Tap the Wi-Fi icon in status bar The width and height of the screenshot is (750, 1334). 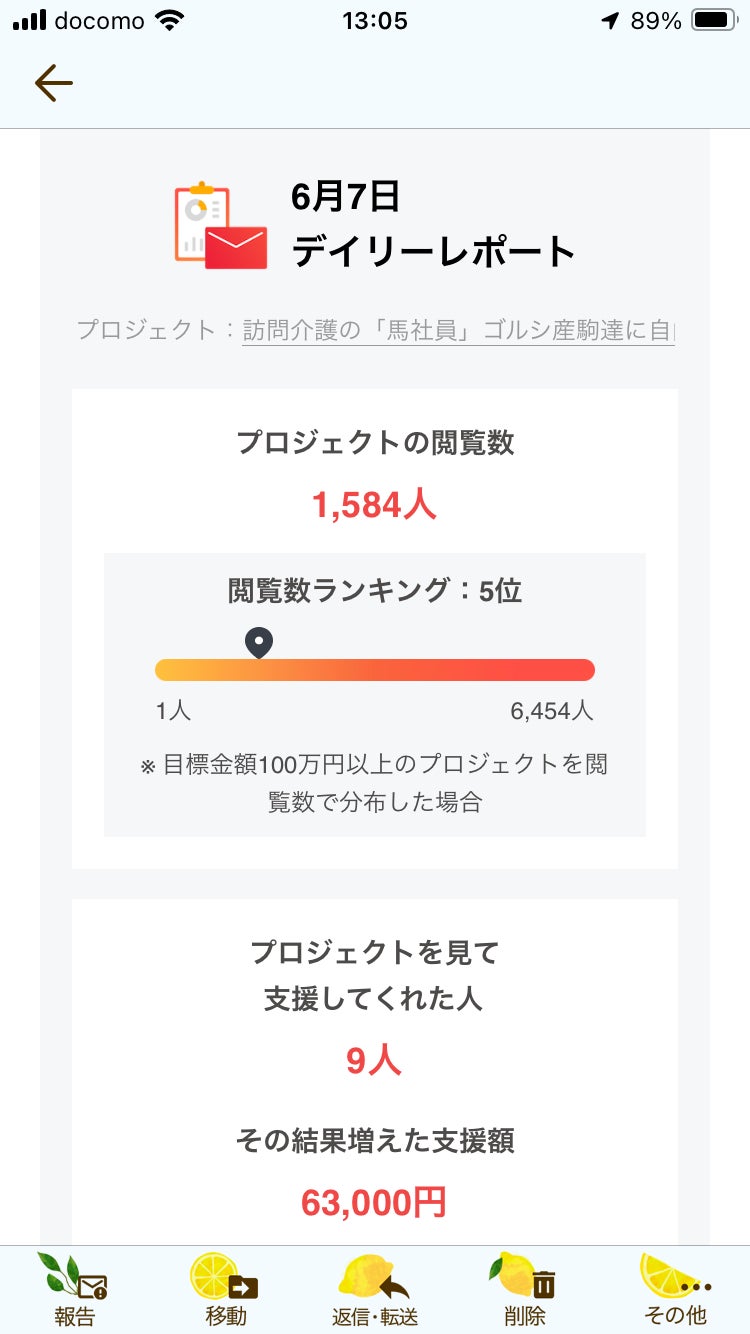click(171, 20)
